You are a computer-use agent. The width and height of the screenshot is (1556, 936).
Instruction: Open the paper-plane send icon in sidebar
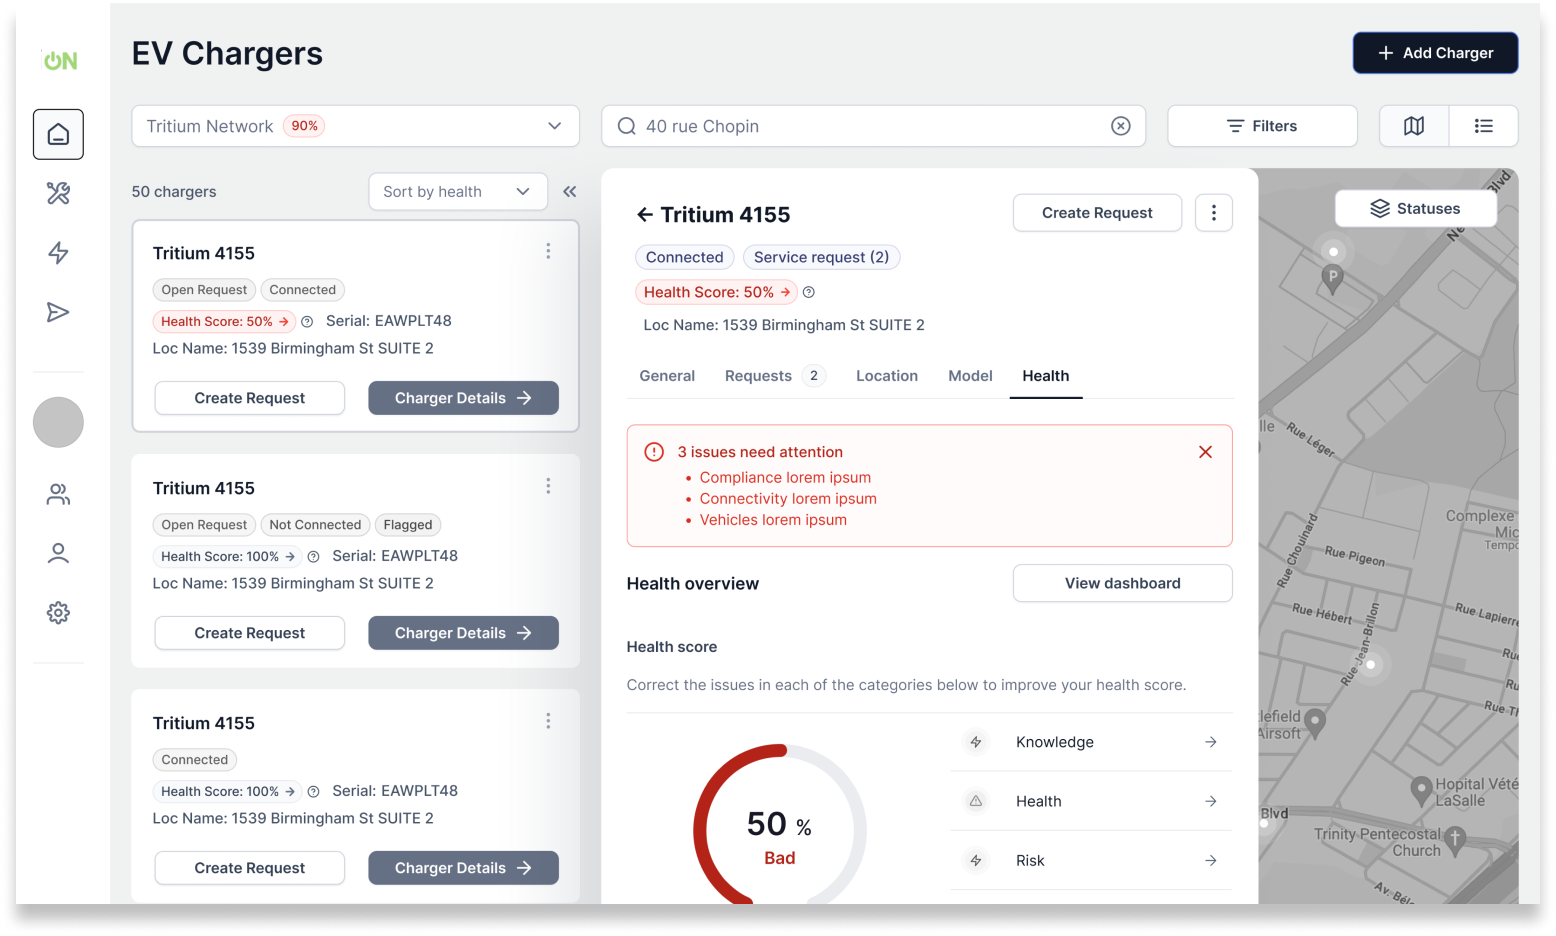[58, 313]
